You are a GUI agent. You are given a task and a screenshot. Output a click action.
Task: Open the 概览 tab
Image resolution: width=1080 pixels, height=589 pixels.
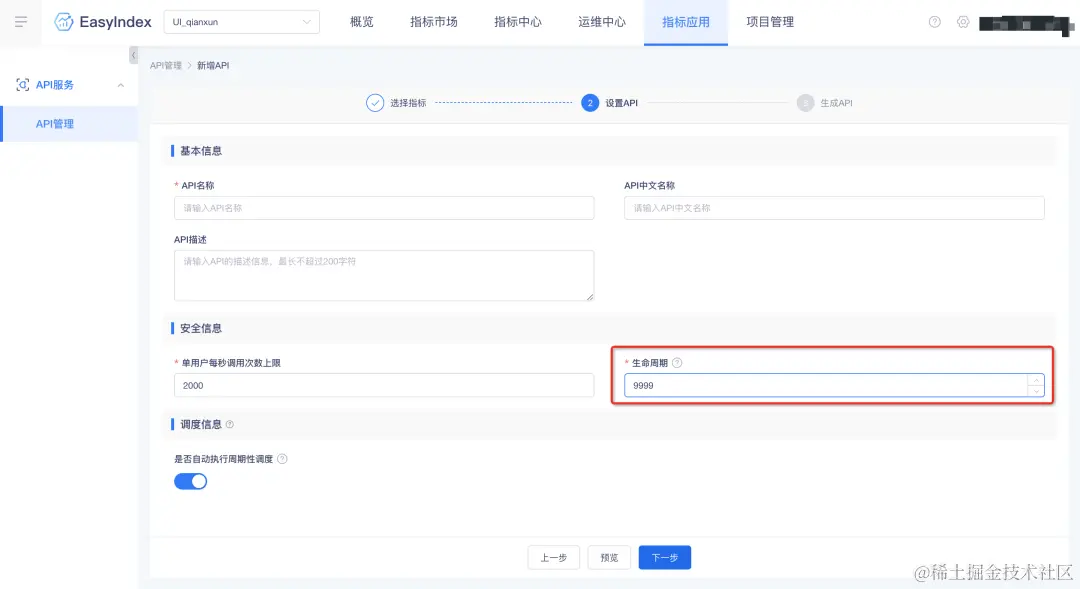coord(362,22)
